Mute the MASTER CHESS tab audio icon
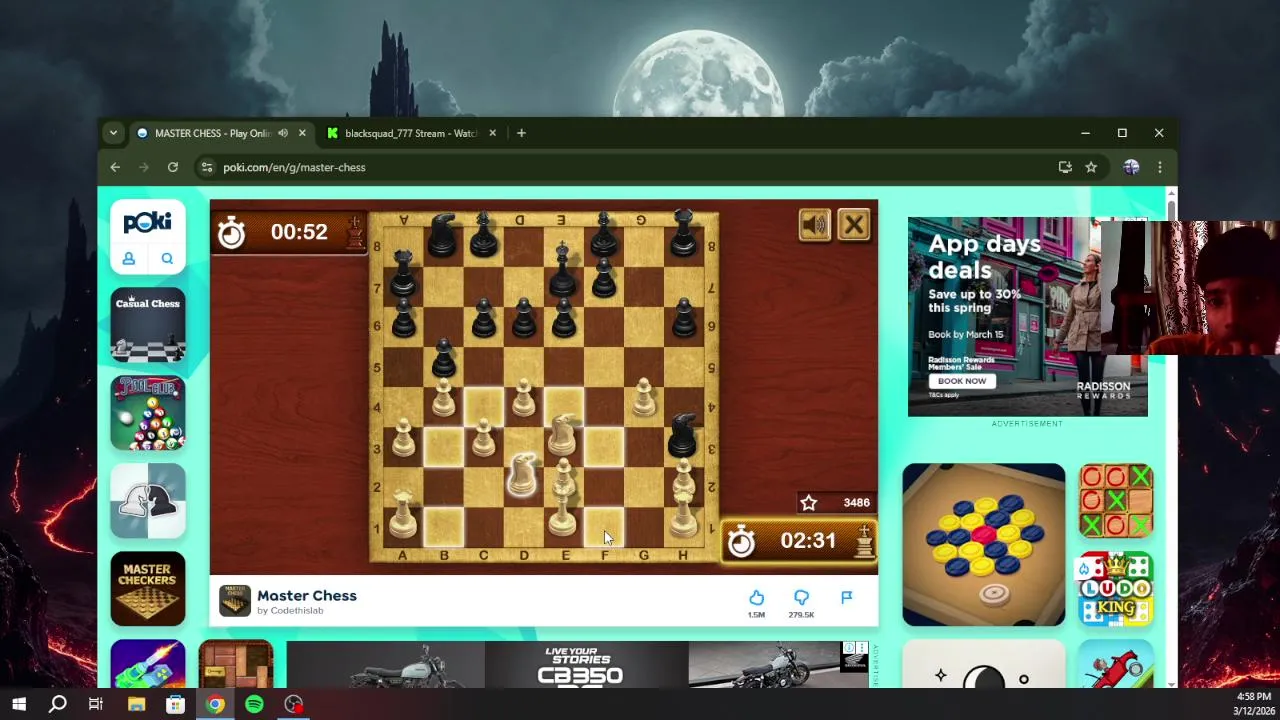The image size is (1280, 720). click(283, 133)
